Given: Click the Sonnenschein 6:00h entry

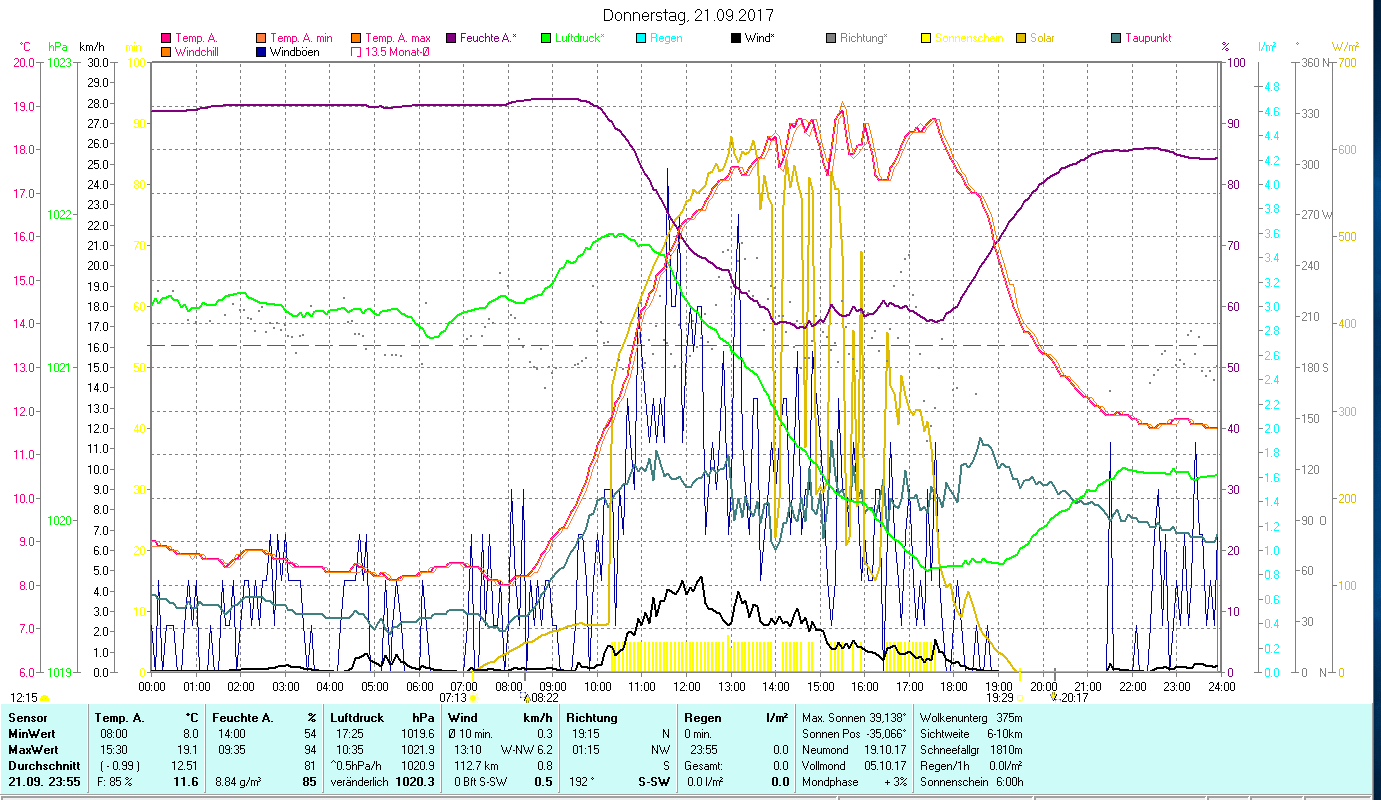Looking at the screenshot, I should click(x=970, y=781).
